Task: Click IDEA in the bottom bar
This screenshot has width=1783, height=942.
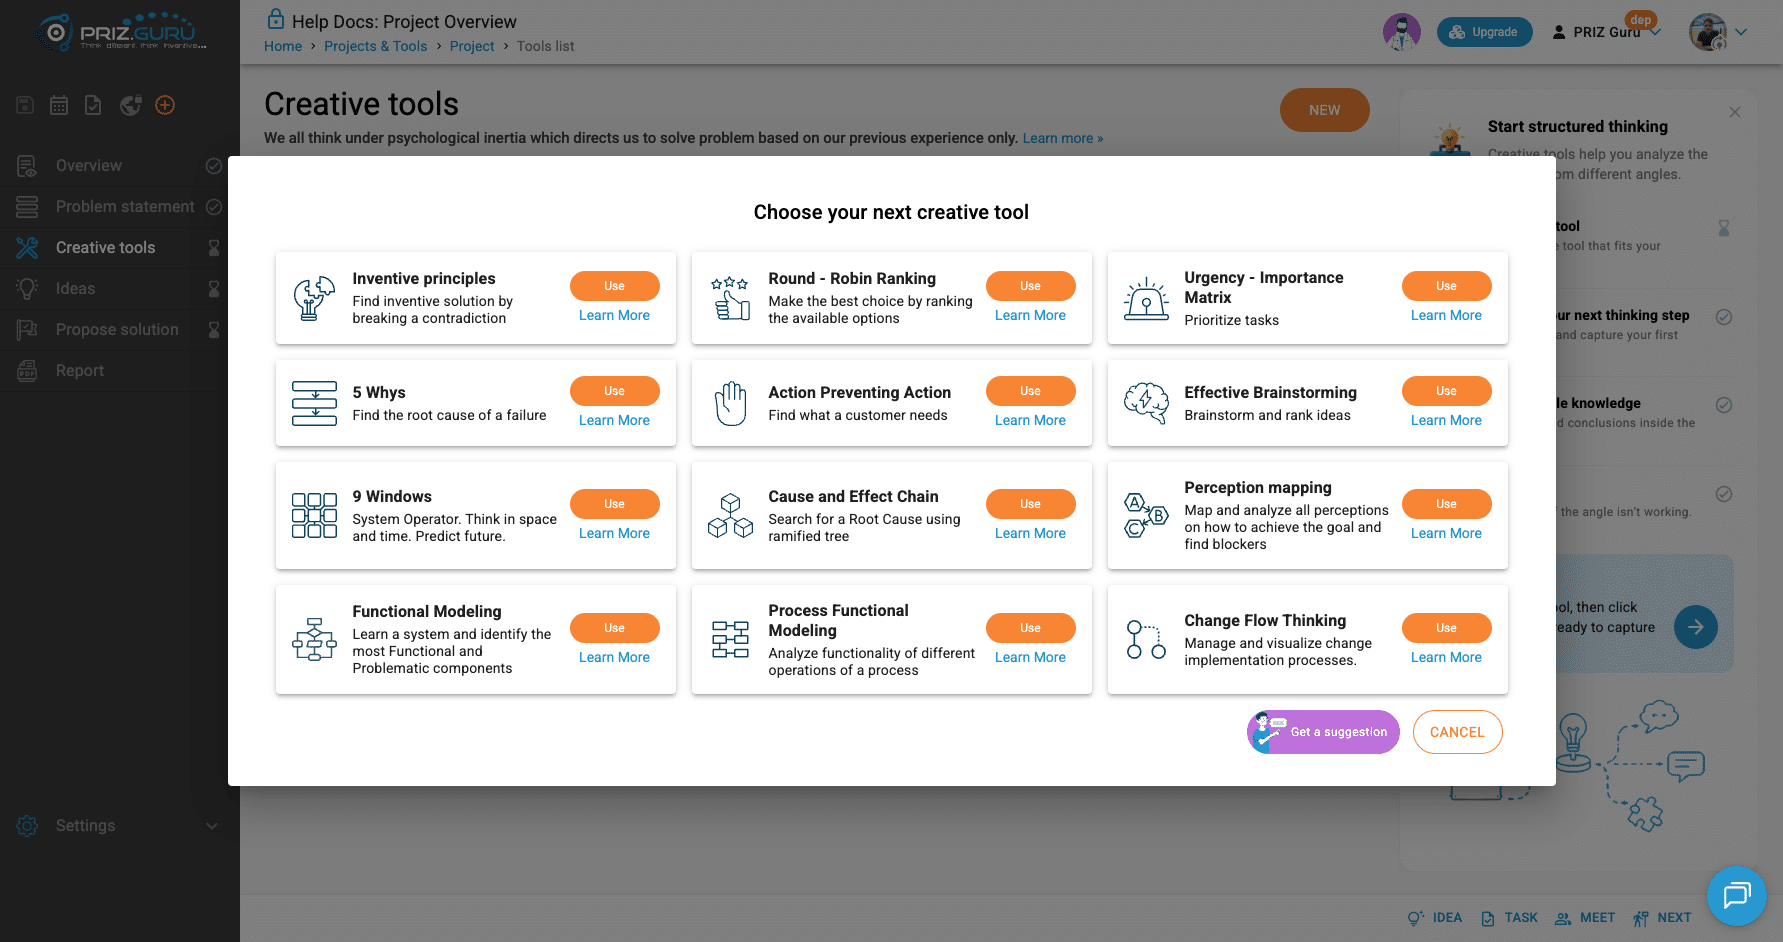Action: coord(1435,918)
